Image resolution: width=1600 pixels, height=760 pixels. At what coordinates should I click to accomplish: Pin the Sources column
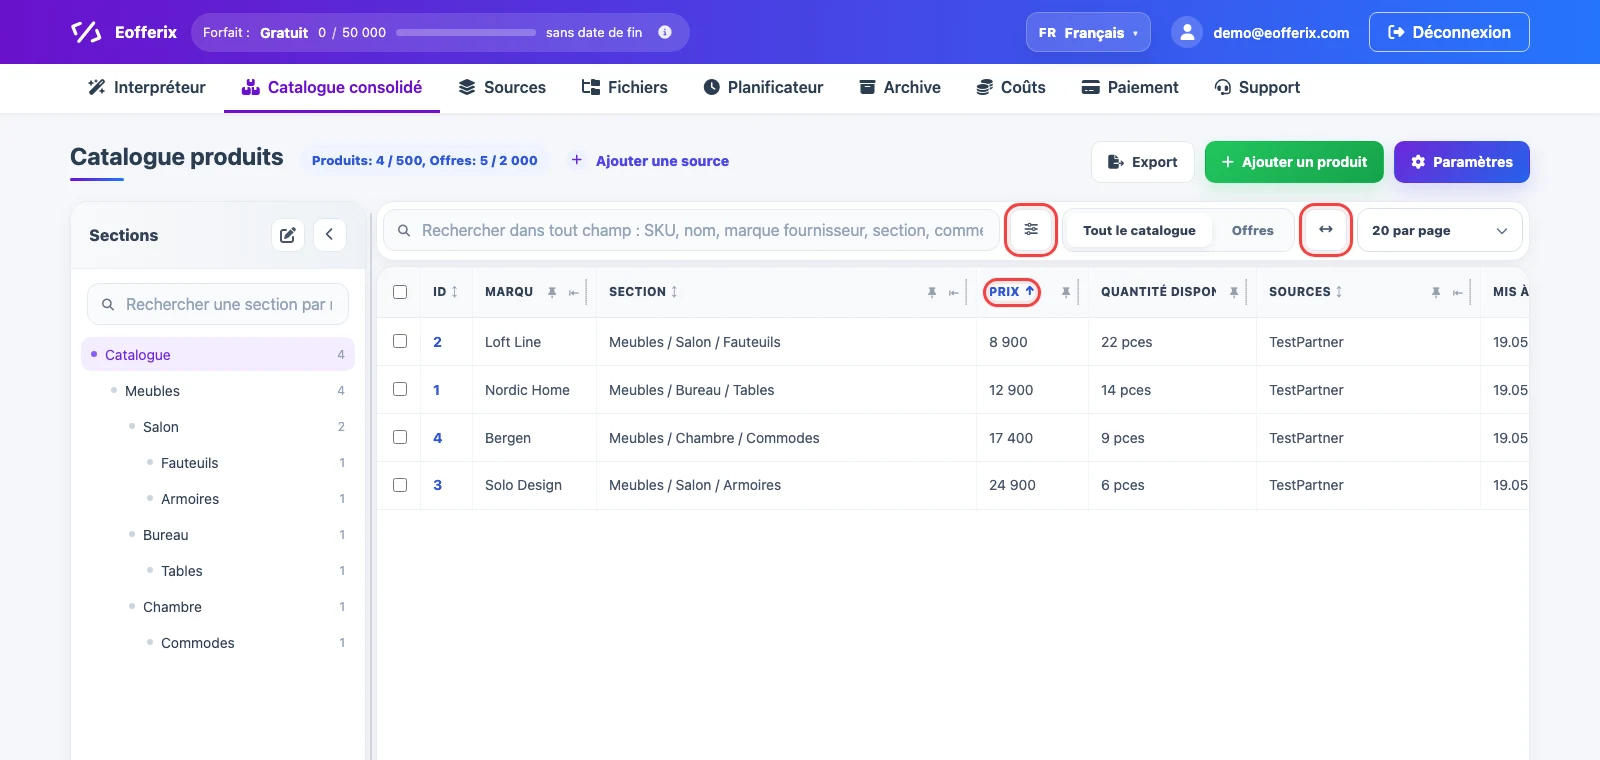click(x=1436, y=292)
